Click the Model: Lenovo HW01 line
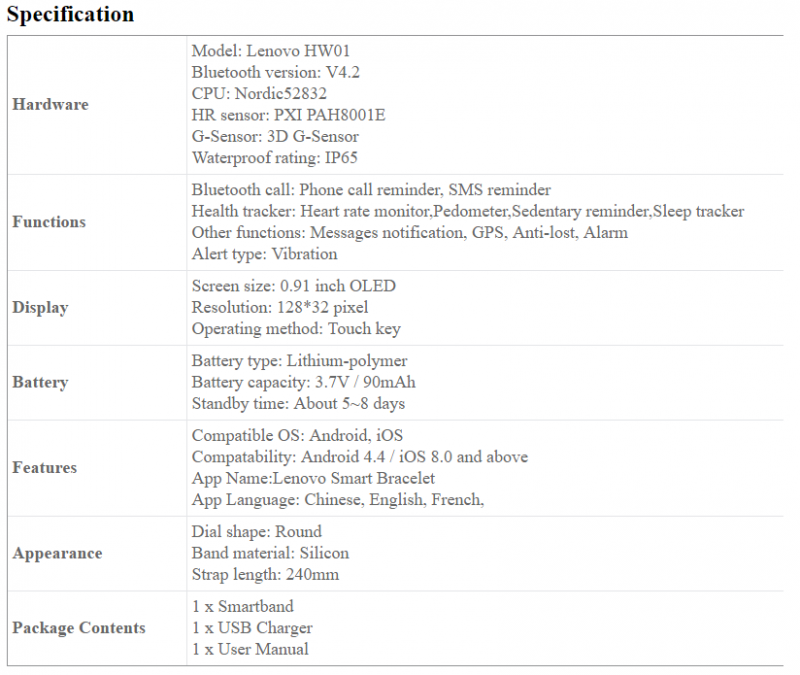The image size is (800, 675). pos(271,50)
